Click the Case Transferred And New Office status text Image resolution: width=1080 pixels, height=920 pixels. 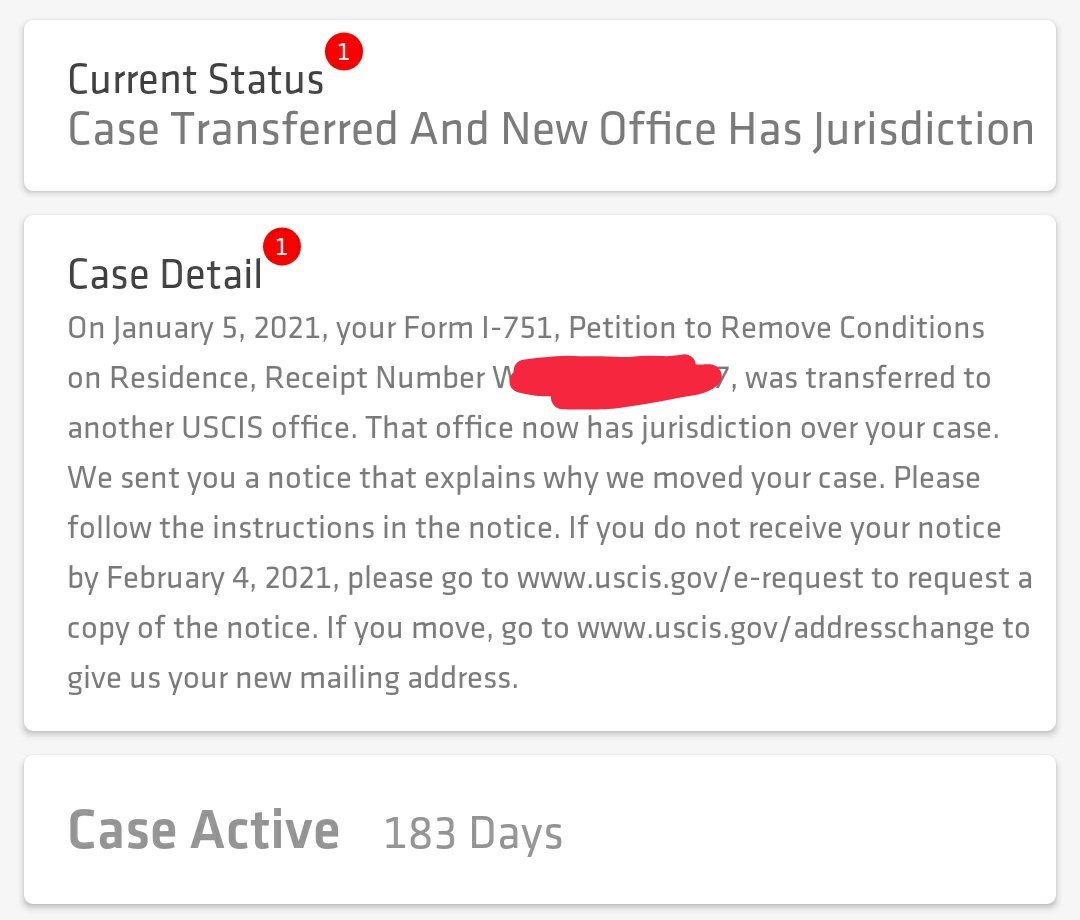click(x=551, y=129)
